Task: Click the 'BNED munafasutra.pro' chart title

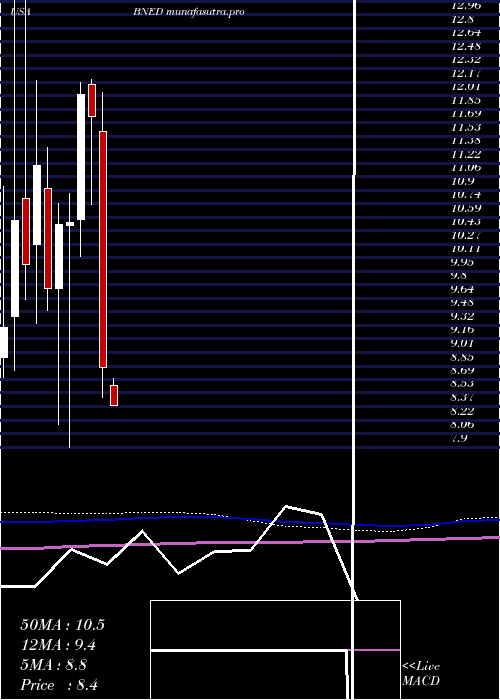Action: tap(189, 12)
